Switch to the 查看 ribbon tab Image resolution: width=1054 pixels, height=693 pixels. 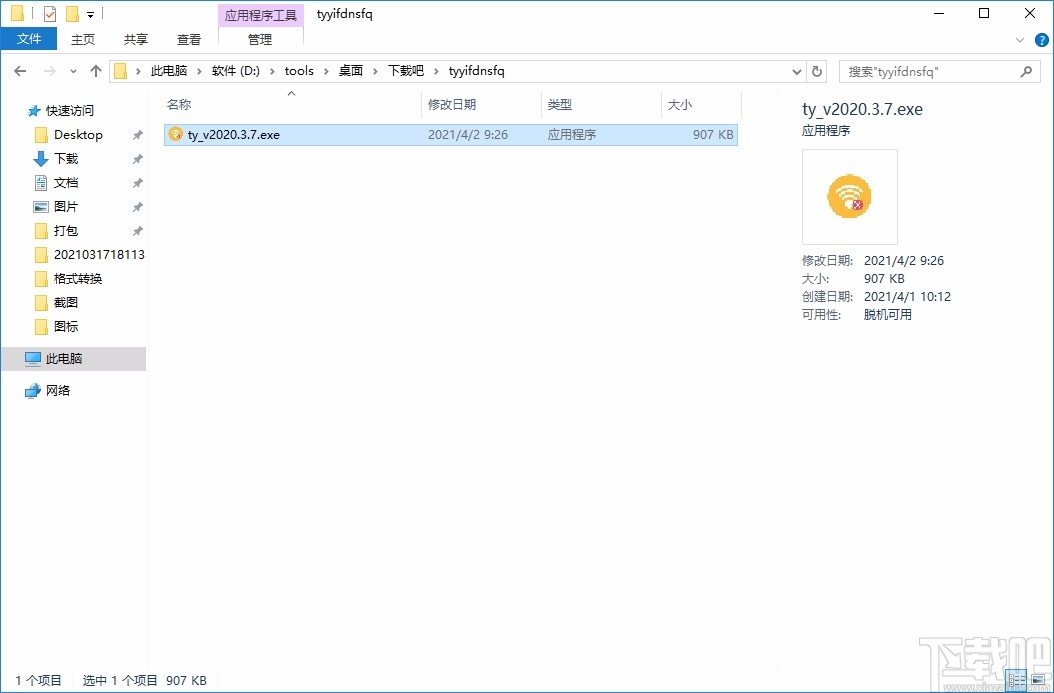tap(188, 39)
